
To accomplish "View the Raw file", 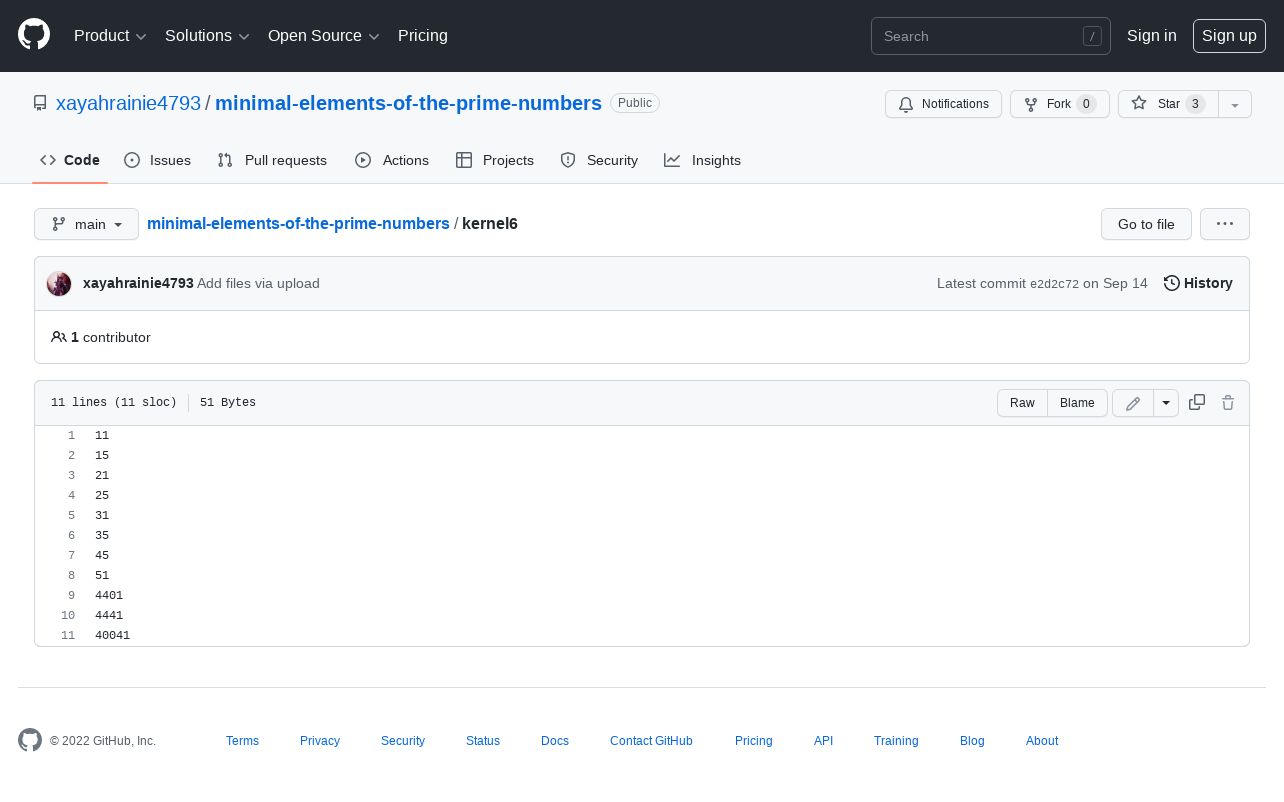I will click(1022, 403).
